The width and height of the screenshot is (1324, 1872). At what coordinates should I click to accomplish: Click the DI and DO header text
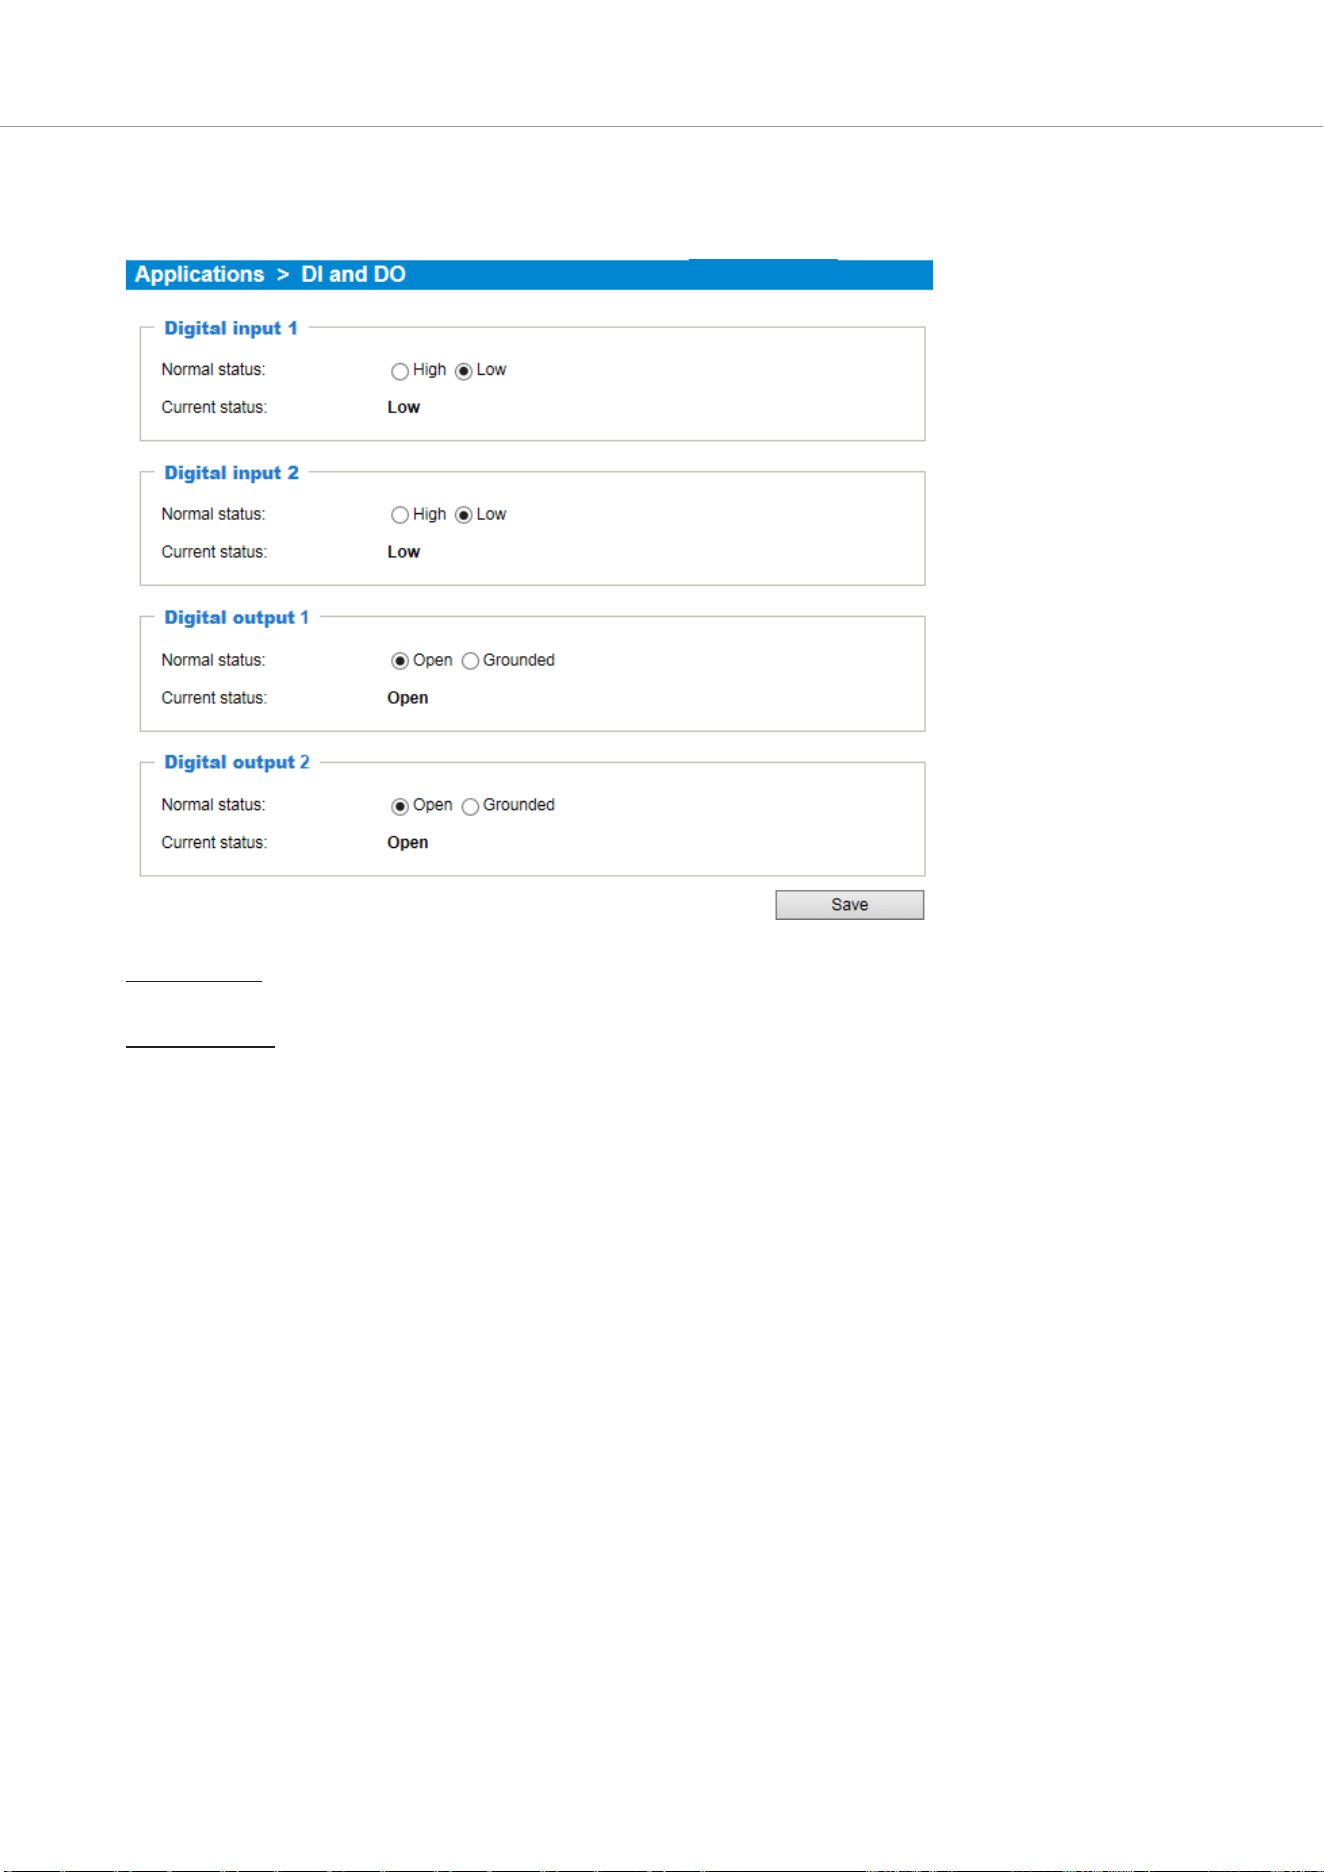354,274
